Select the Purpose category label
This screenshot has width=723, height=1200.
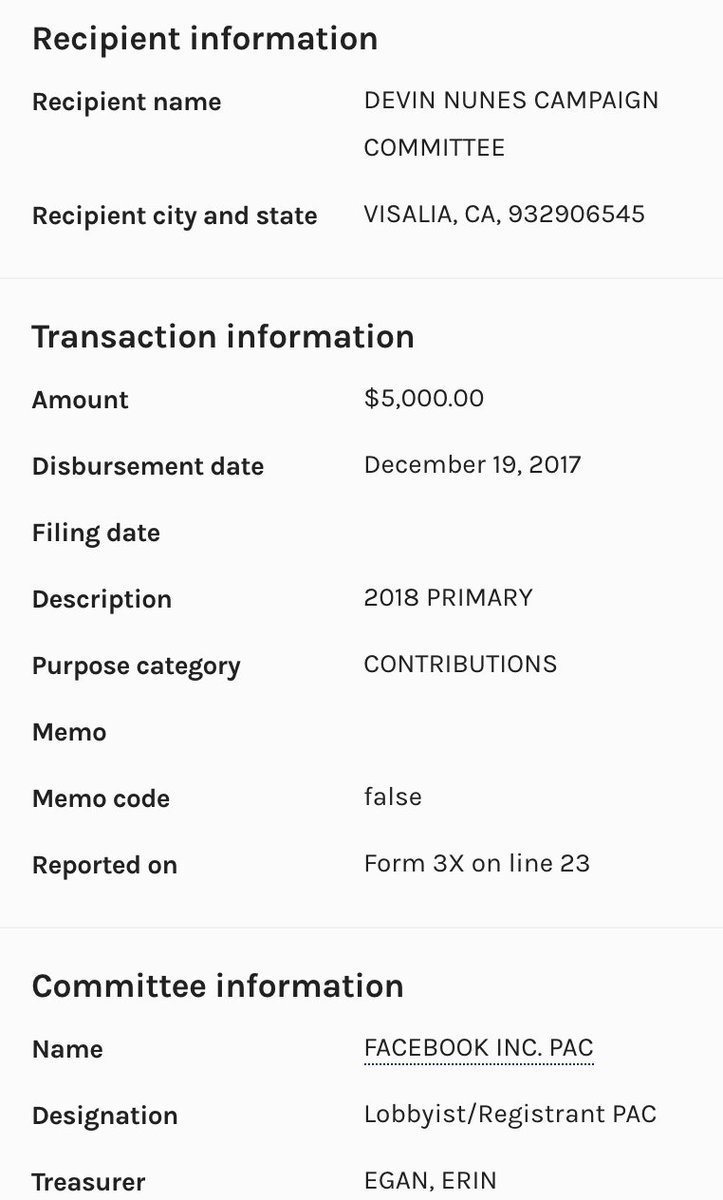136,667
